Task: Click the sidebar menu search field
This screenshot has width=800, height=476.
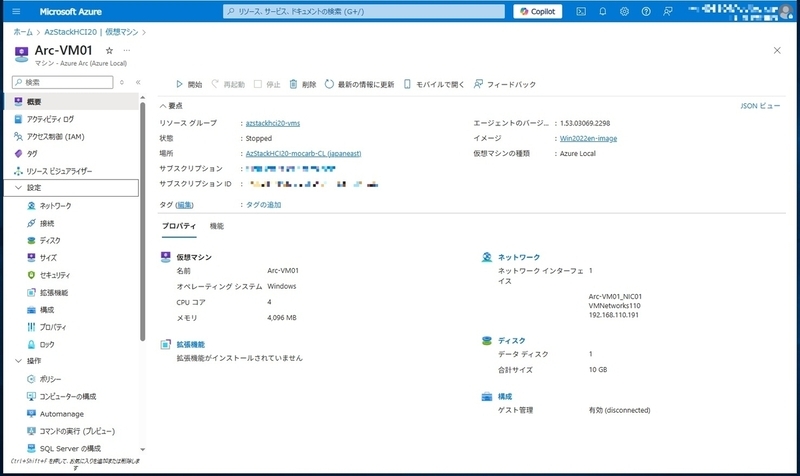Action: click(62, 82)
